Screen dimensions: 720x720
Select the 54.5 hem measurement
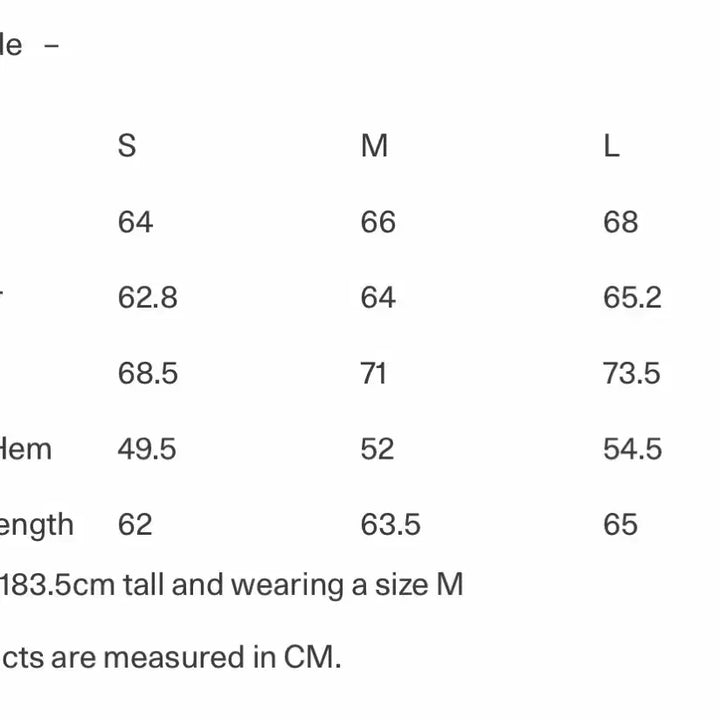[632, 449]
